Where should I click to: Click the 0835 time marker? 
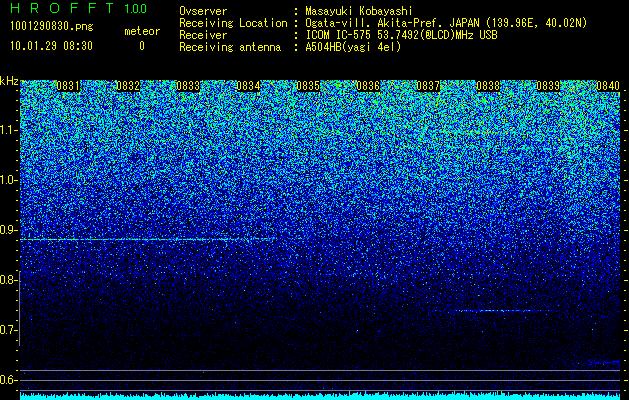tap(308, 86)
